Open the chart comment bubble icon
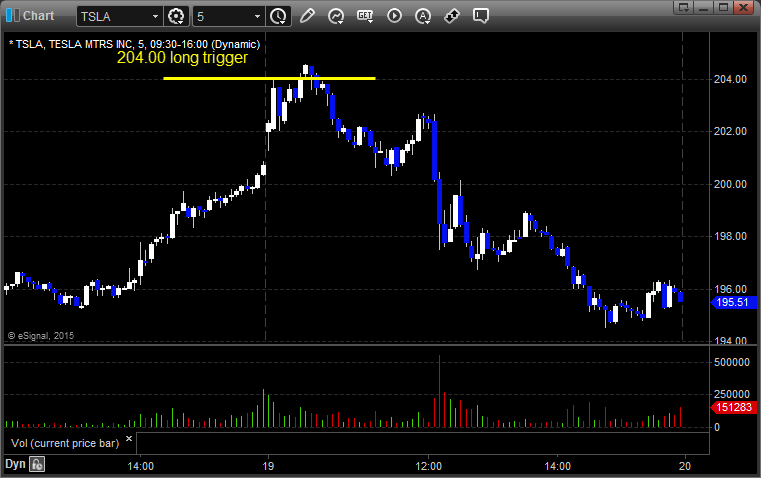The height and width of the screenshot is (478, 761). [x=480, y=16]
